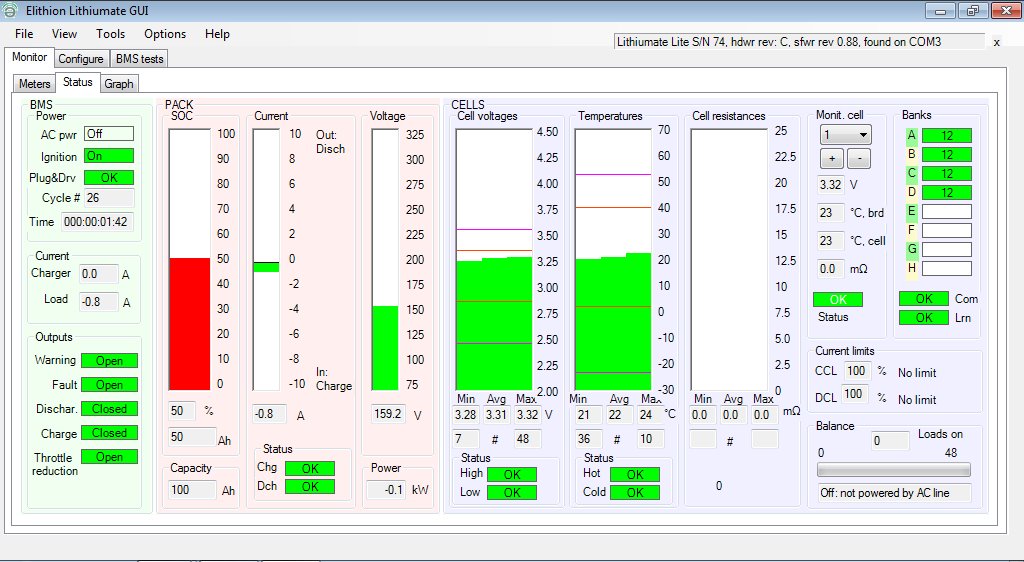Click Bank C cell count field
This screenshot has height=562, width=1024.
947,174
